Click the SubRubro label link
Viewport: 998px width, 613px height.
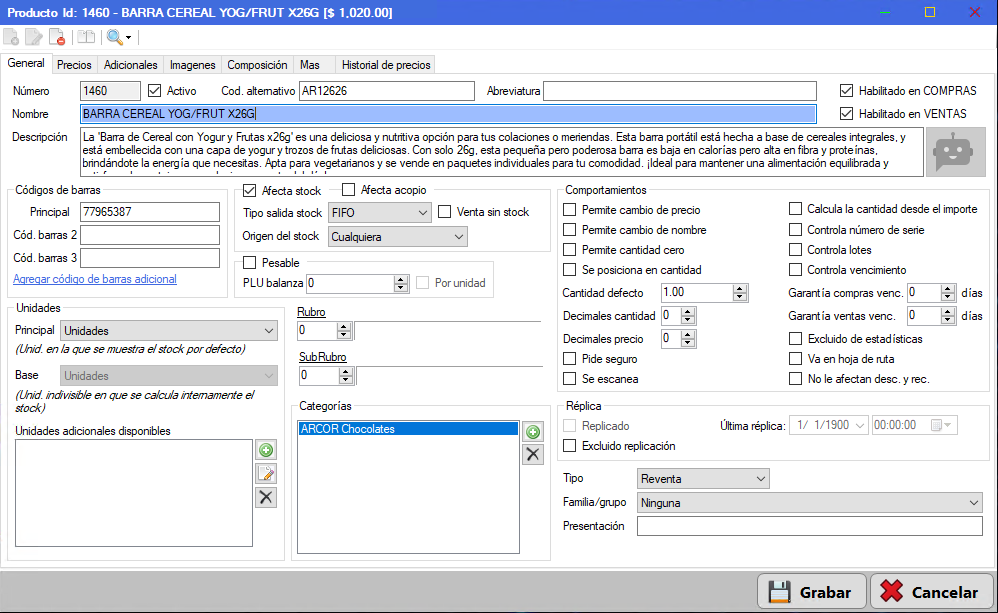[323, 357]
